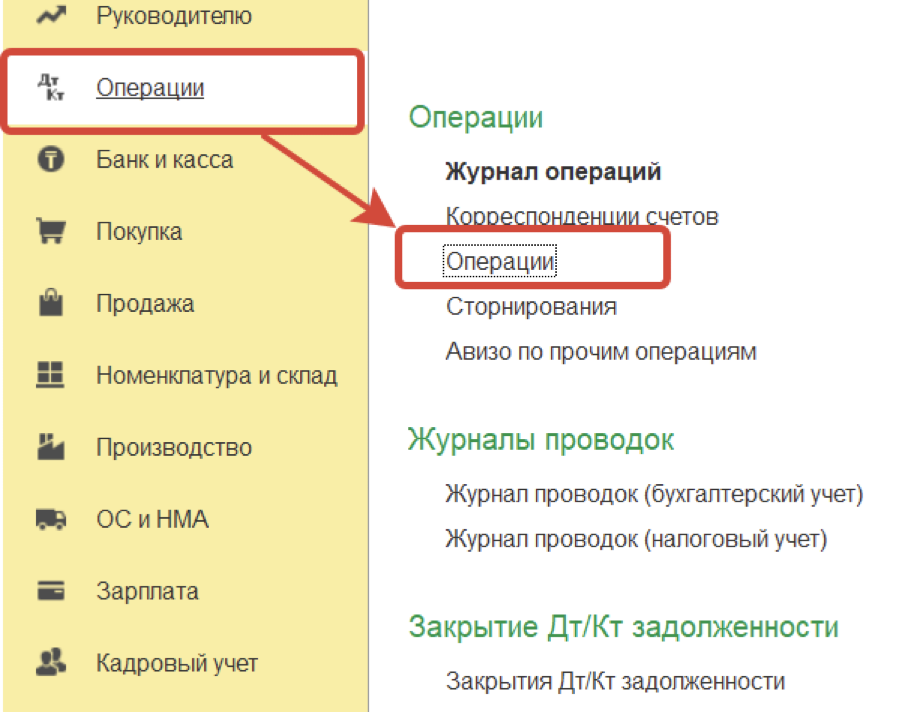Open the Банк и касса section label

[165, 160]
